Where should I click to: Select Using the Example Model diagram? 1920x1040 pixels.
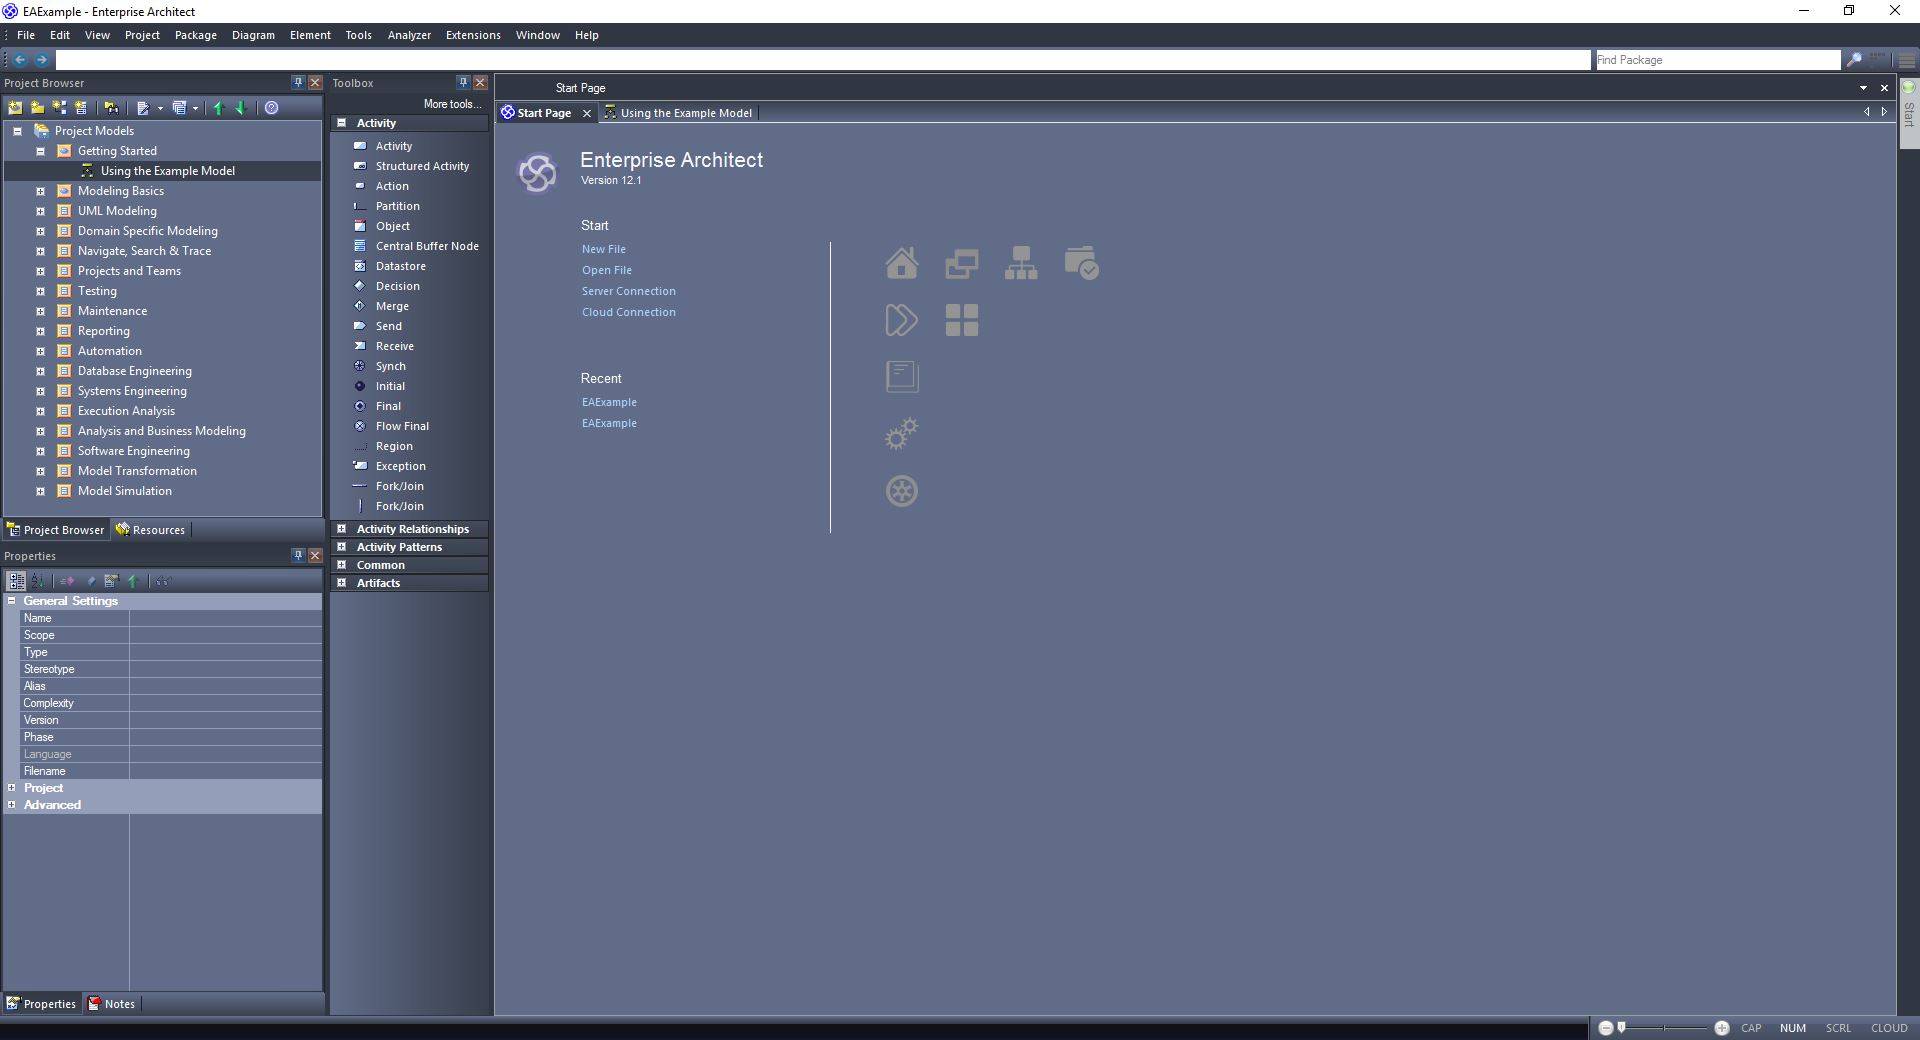[x=167, y=171]
